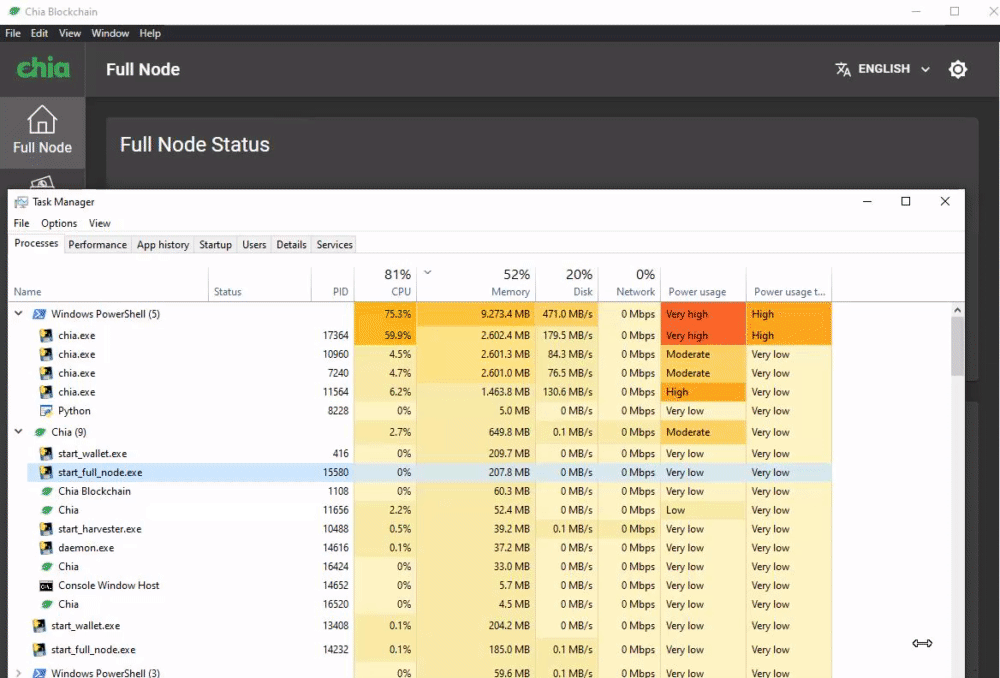Image resolution: width=1000 pixels, height=678 pixels.
Task: Maximize the Task Manager window
Action: click(905, 202)
